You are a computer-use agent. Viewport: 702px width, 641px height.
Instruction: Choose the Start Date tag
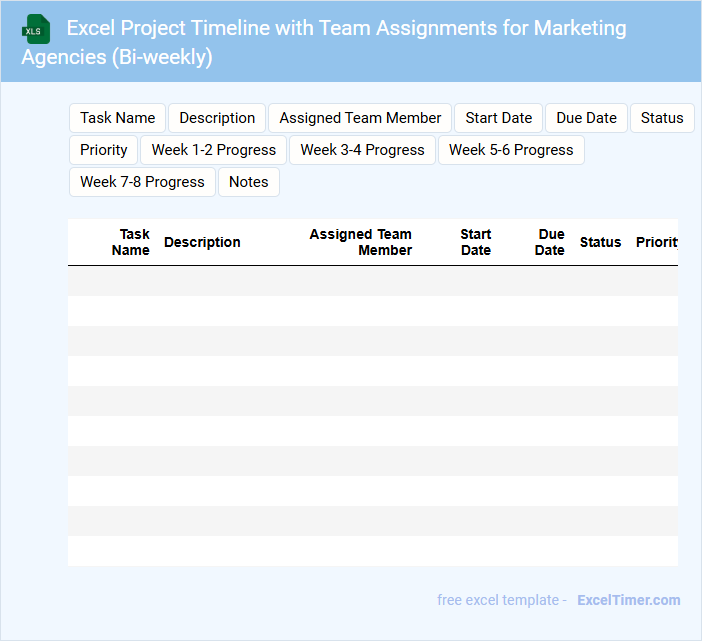498,118
